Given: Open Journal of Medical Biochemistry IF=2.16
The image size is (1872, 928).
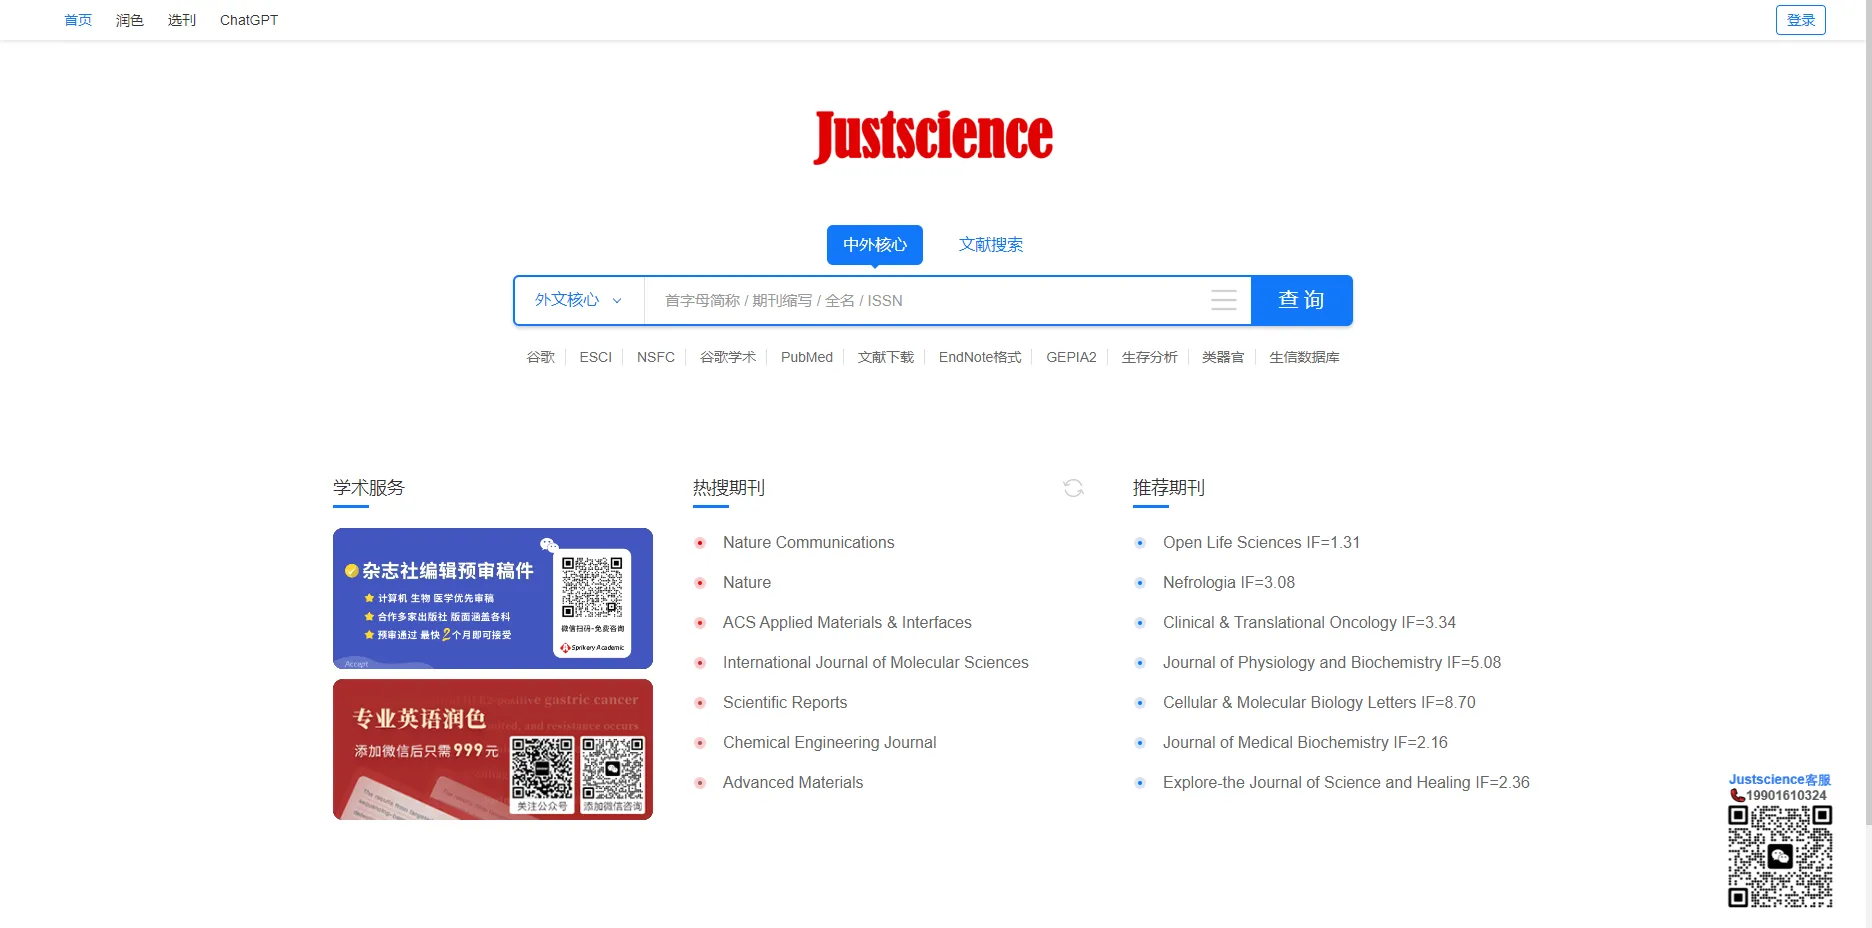Looking at the screenshot, I should (1305, 743).
